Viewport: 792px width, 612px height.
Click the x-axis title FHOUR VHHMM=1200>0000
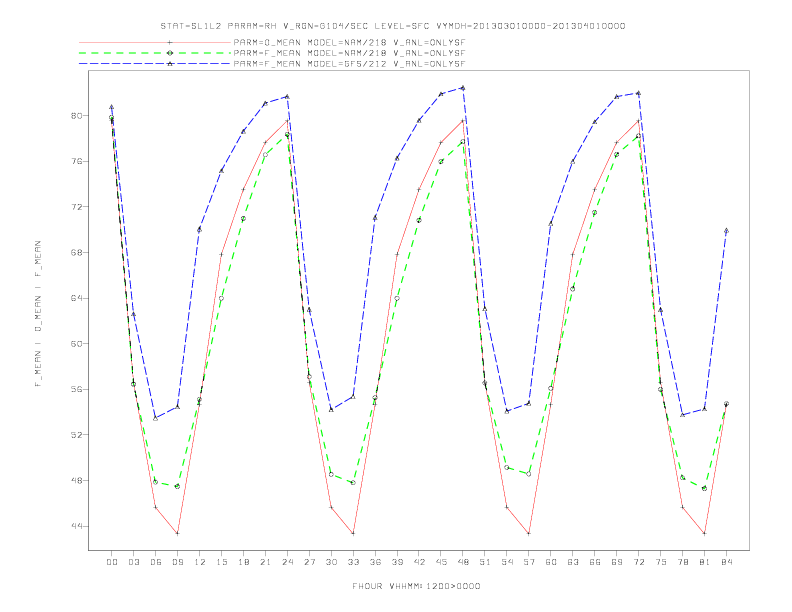pos(416,586)
